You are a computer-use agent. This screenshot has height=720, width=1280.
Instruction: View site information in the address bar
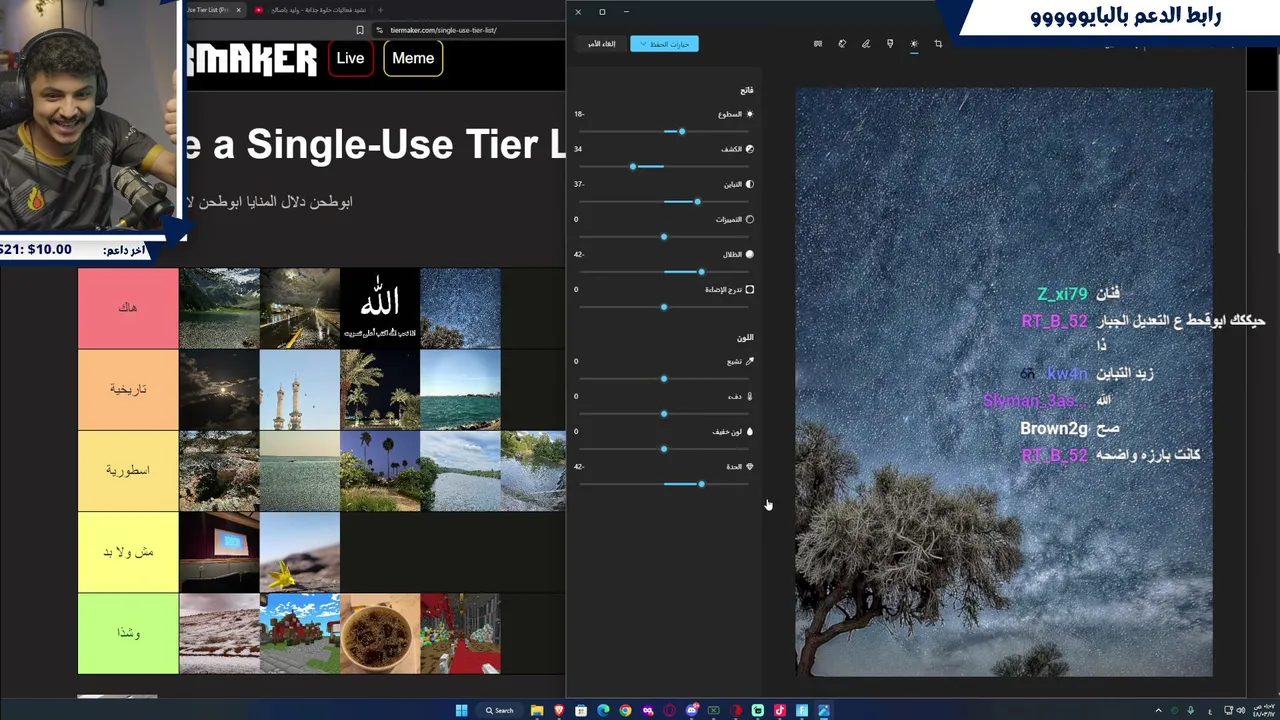pos(380,30)
